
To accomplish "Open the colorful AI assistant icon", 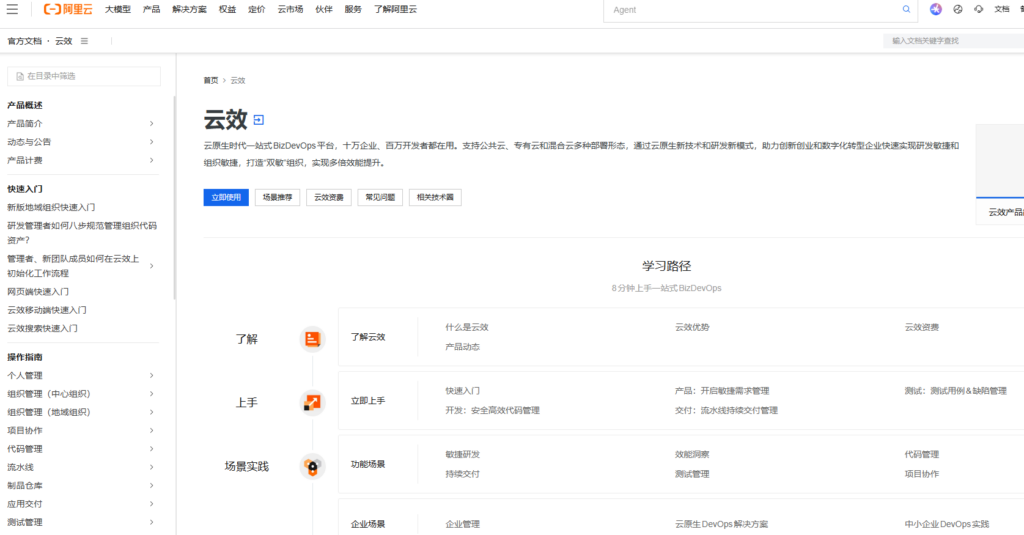I will click(936, 9).
